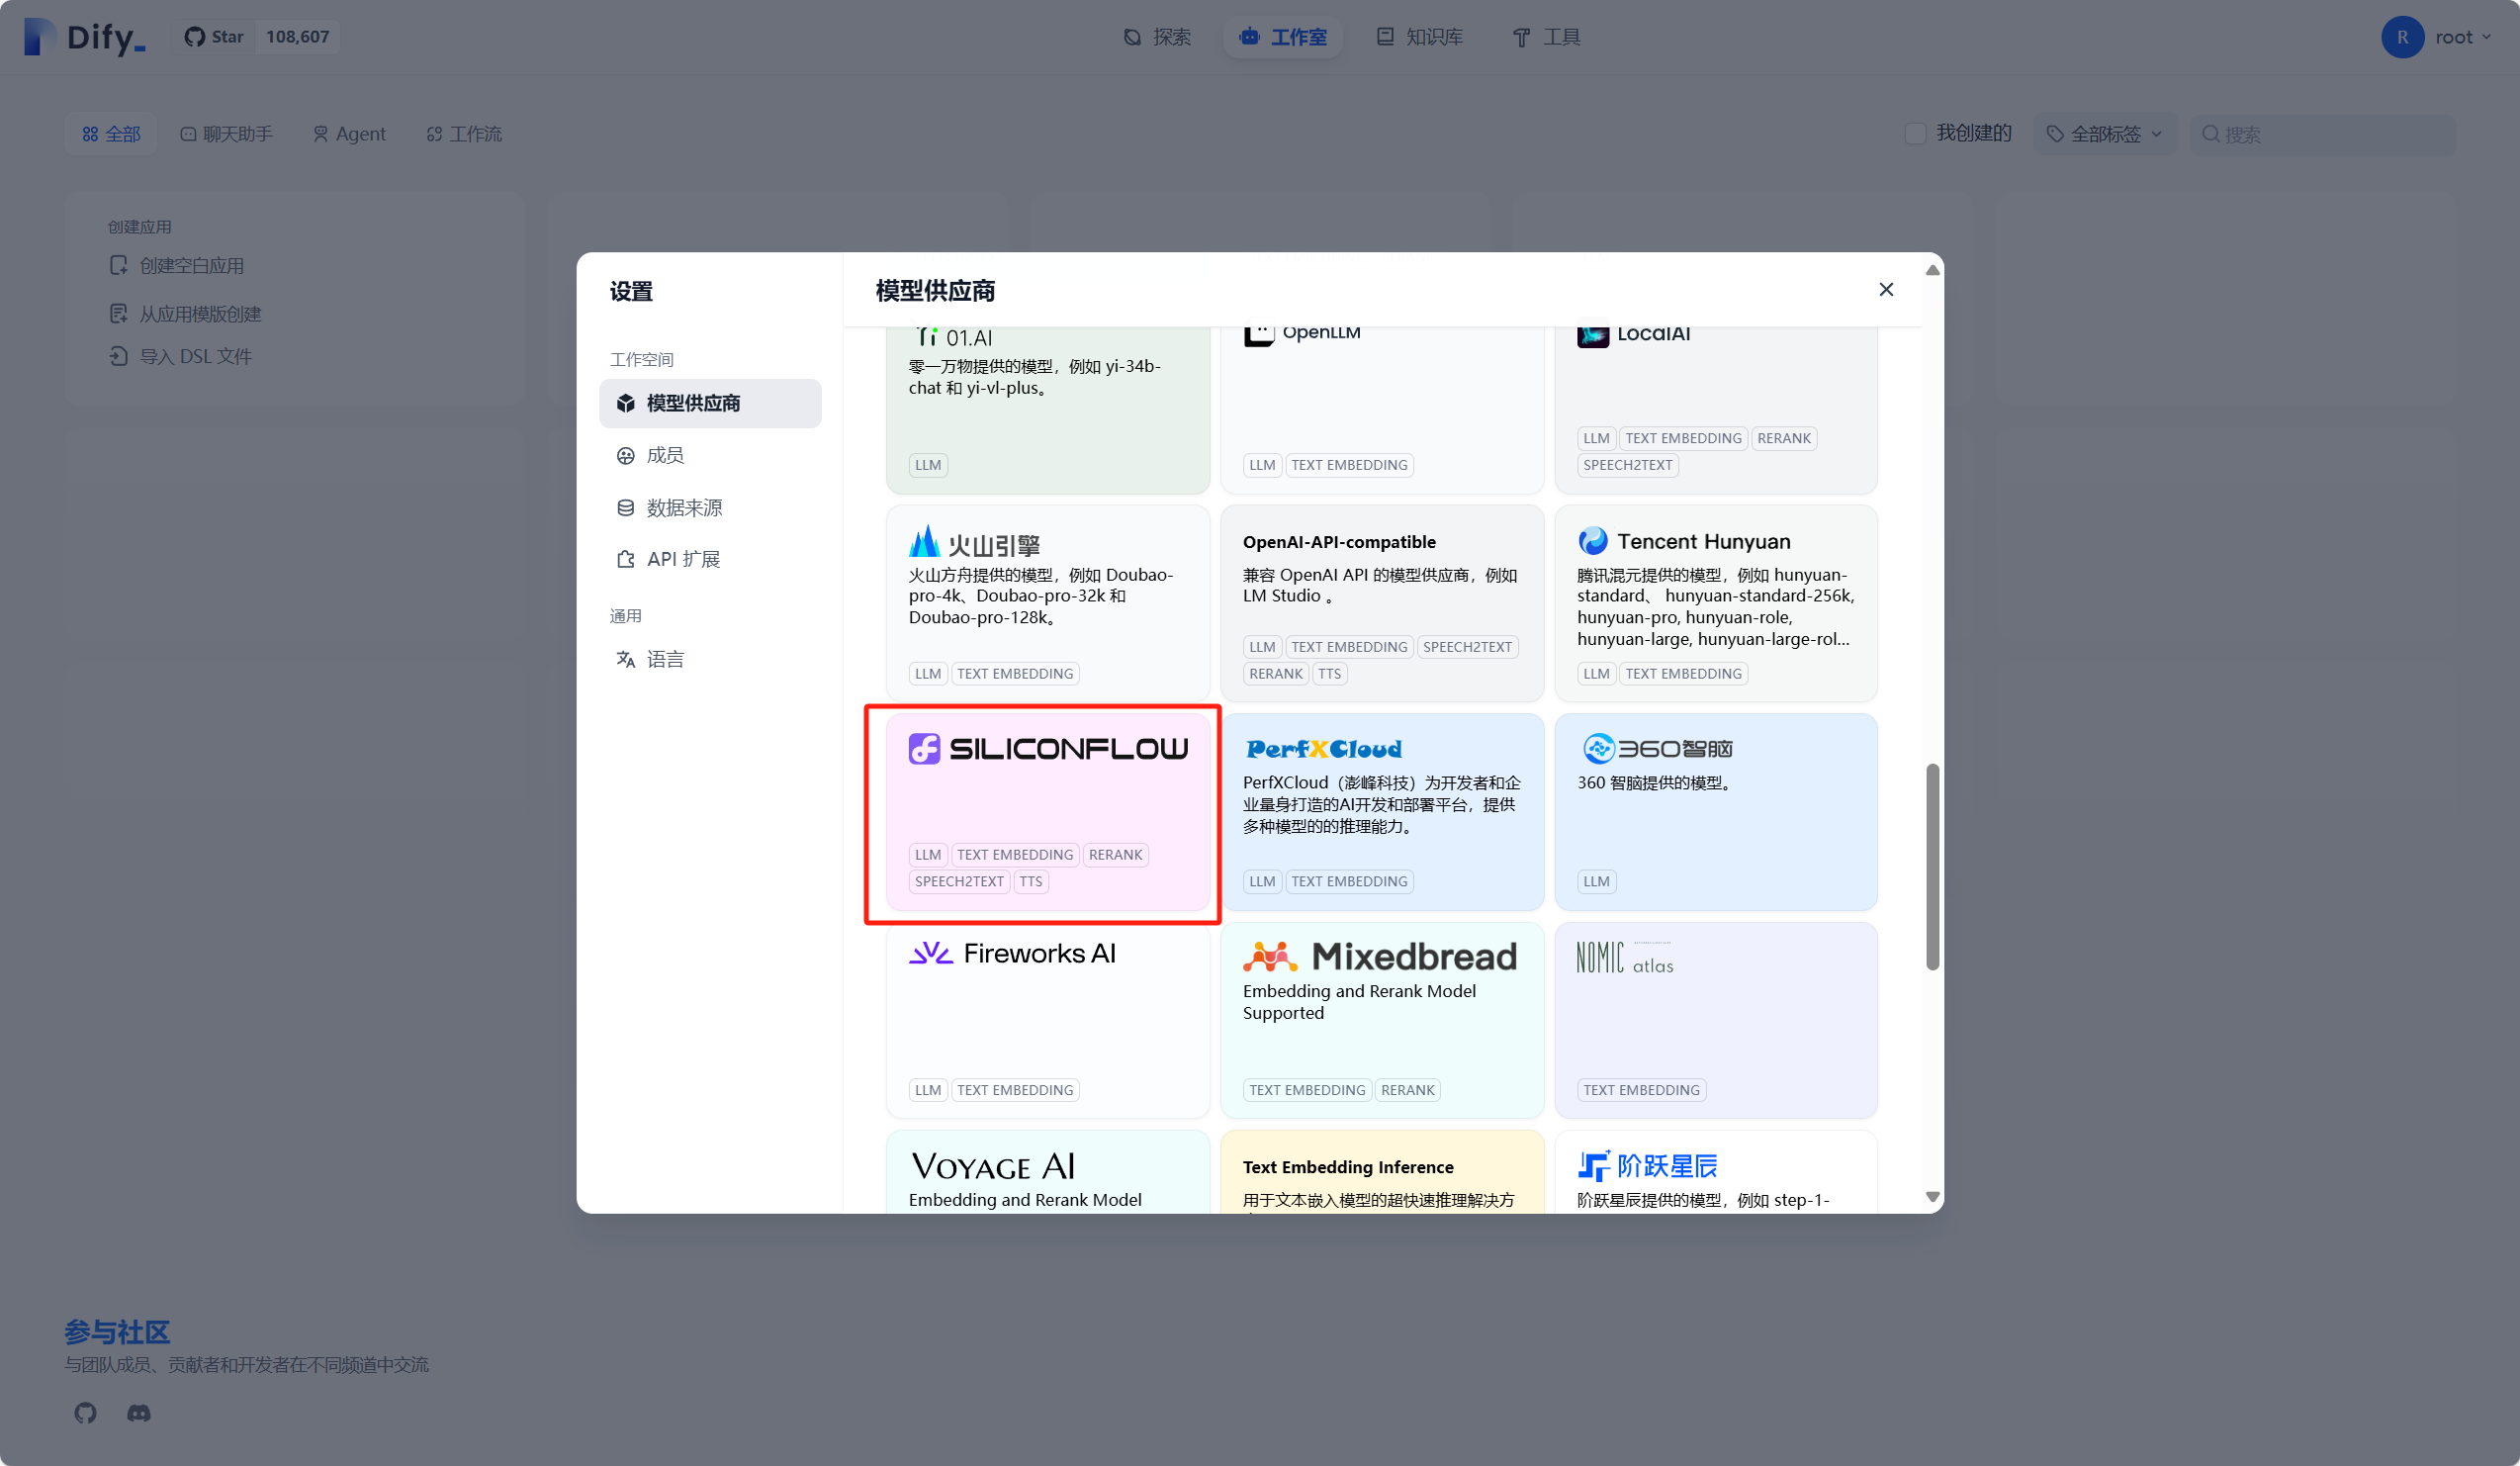Open 成员 in settings sidebar
Viewport: 2520px width, 1466px height.
point(665,456)
